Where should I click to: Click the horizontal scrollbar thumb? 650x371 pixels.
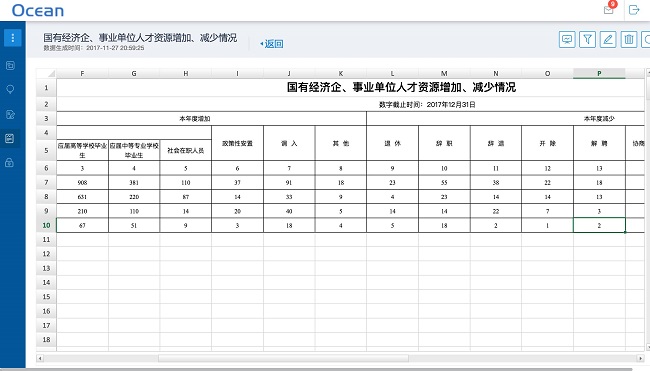(x=283, y=358)
